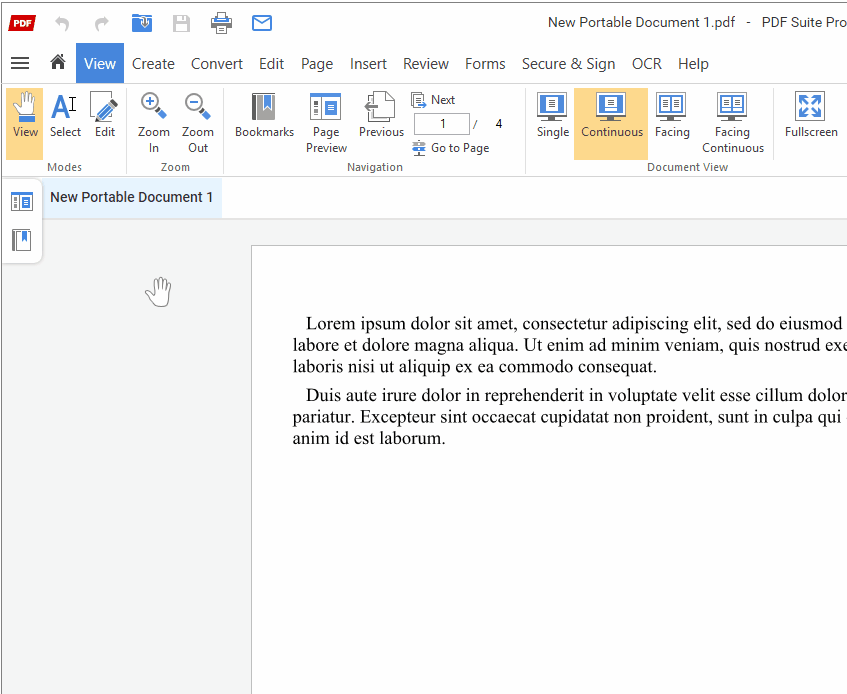This screenshot has height=694, width=847.
Task: Go to the Home screen icon
Action: tap(58, 62)
